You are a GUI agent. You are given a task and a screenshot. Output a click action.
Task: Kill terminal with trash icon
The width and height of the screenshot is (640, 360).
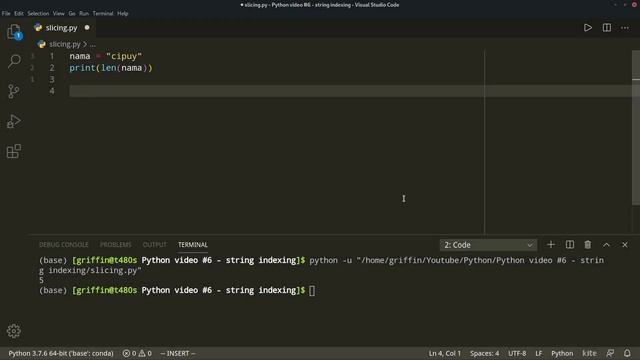click(588, 244)
